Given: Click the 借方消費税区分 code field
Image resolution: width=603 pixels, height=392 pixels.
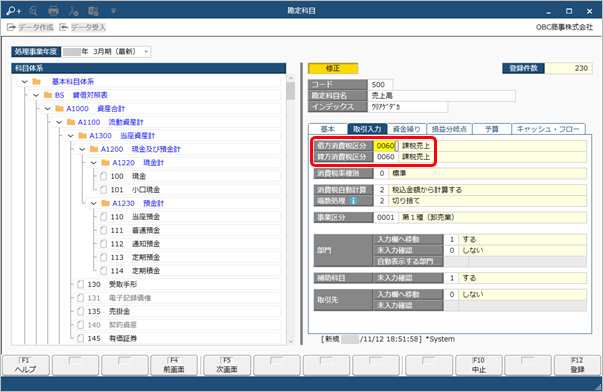Looking at the screenshot, I should [386, 146].
